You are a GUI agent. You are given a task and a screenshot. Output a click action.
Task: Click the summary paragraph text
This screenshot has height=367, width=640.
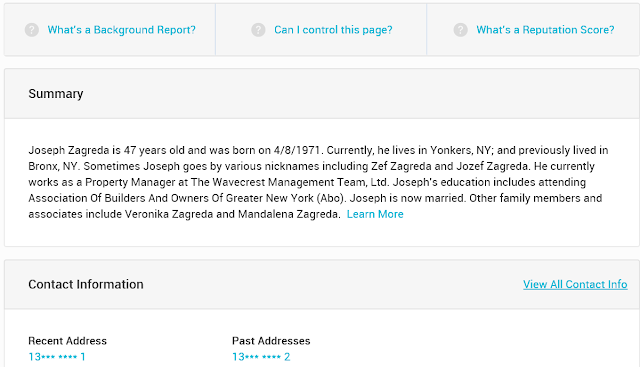click(318, 182)
